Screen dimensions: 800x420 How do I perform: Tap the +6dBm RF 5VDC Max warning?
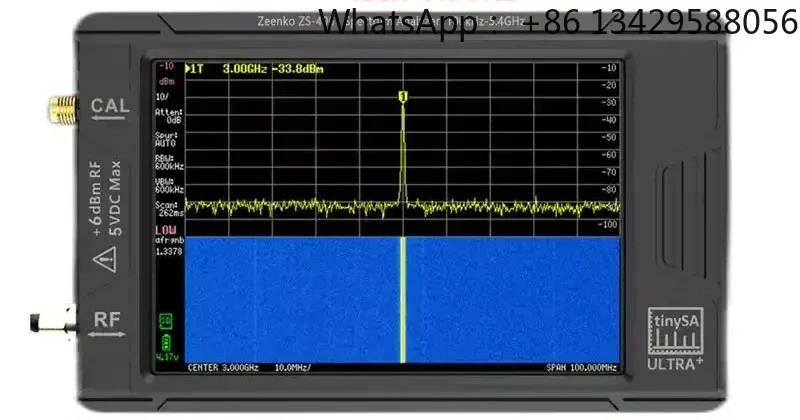click(107, 199)
